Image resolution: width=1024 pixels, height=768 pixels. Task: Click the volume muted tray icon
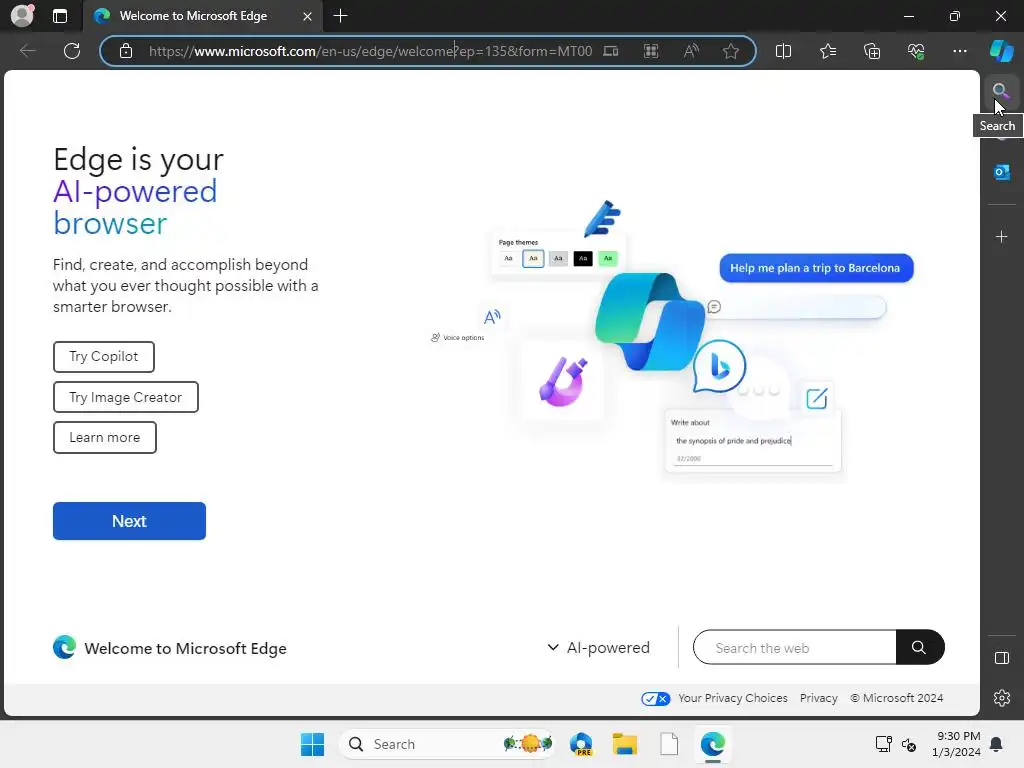[908, 744]
